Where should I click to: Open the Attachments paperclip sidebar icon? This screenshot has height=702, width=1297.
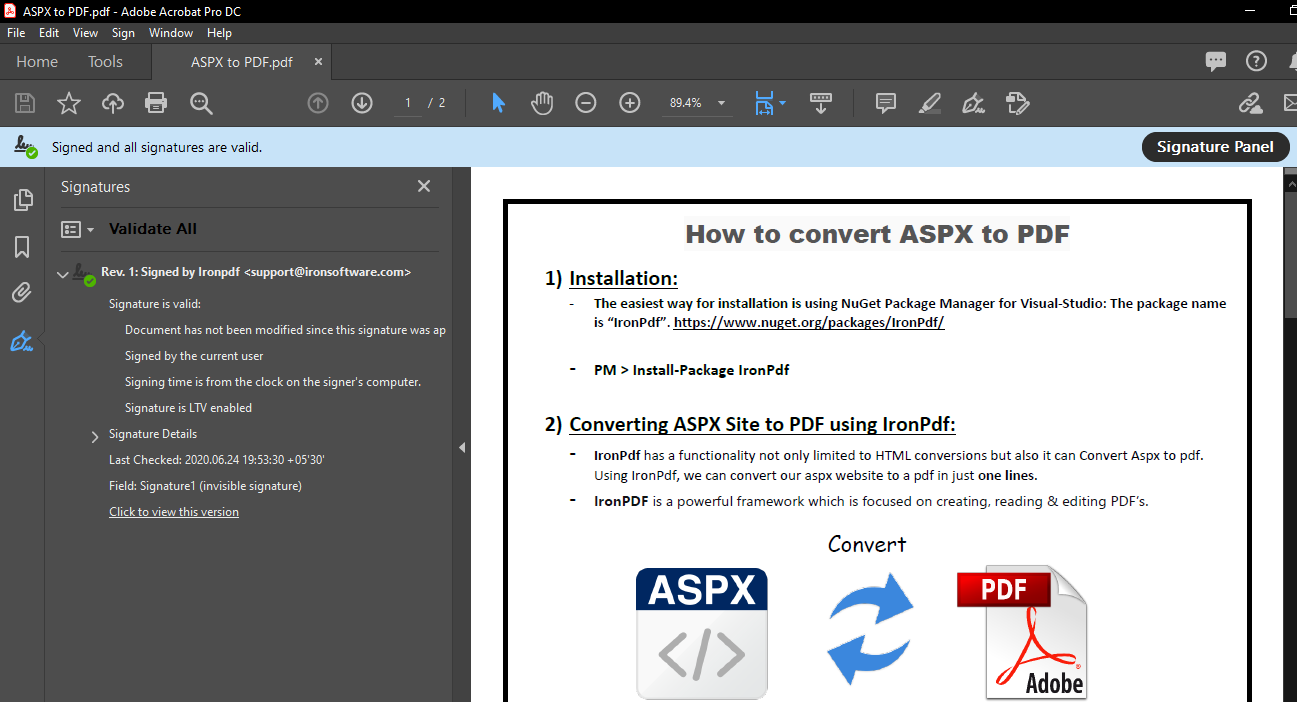tap(22, 293)
